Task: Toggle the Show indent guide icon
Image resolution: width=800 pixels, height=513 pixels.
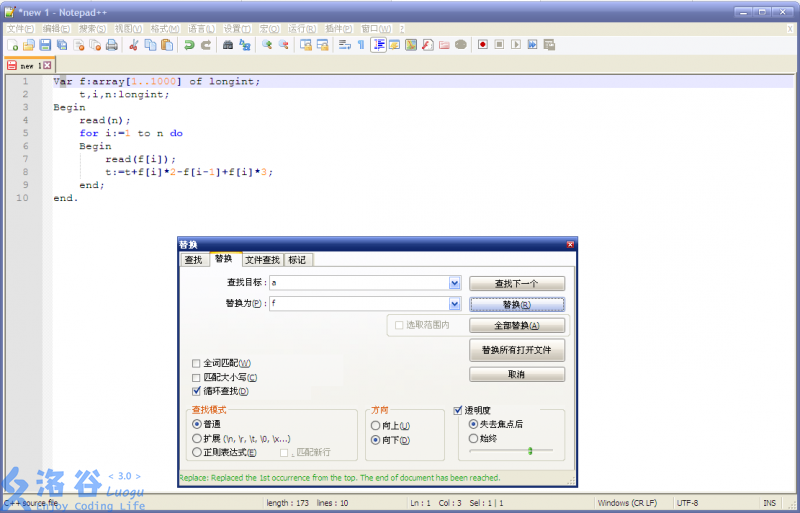Action: [378, 45]
